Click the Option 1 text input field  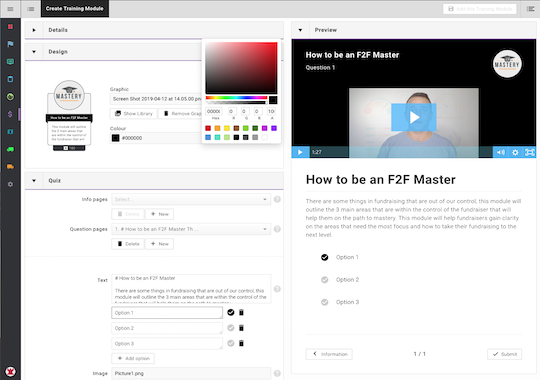(x=167, y=313)
